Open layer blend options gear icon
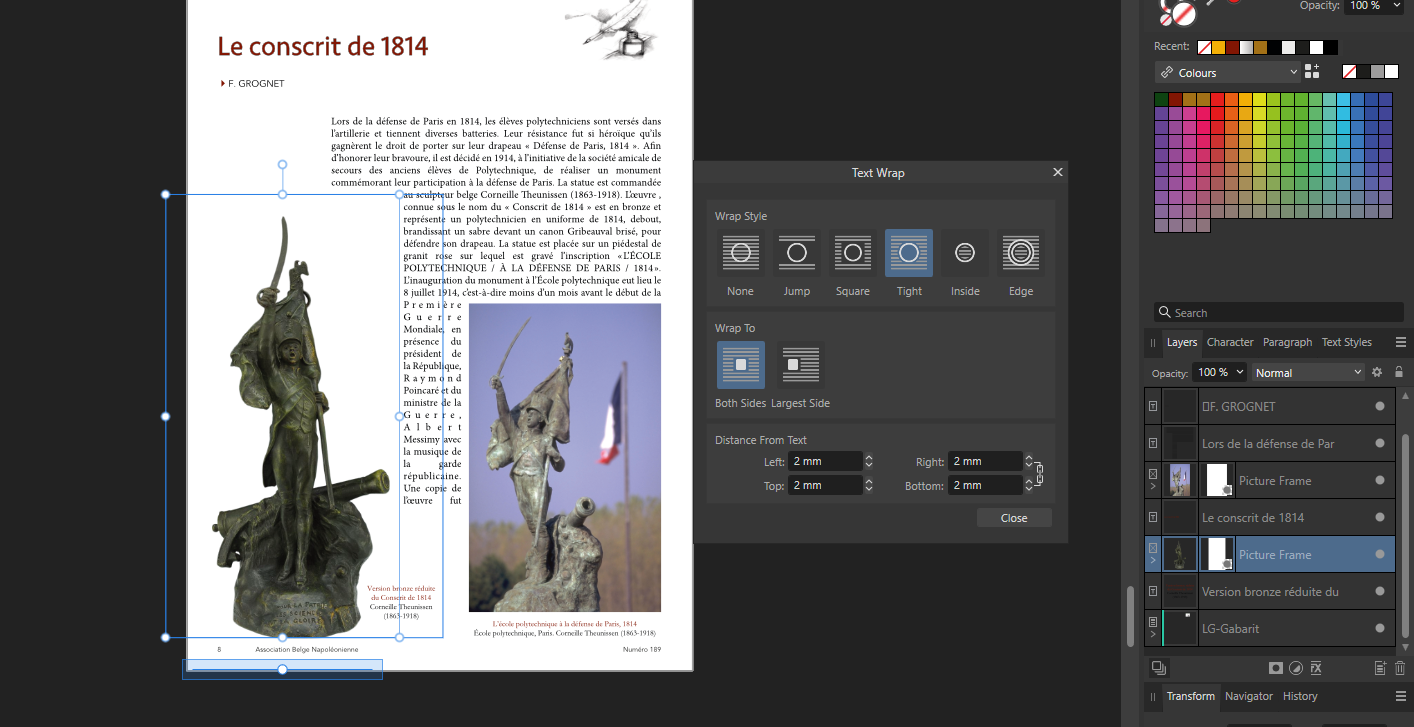The height and width of the screenshot is (727, 1414). tap(1377, 372)
